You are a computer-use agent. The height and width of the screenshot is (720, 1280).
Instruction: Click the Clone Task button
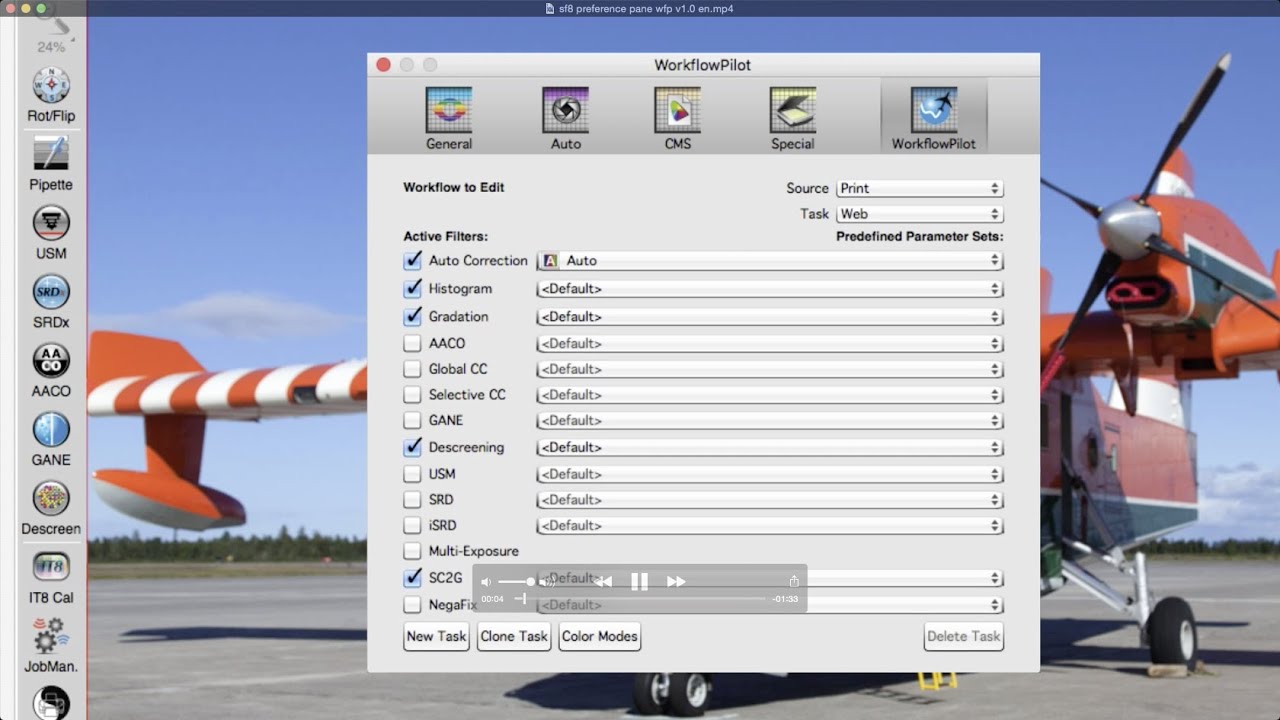pos(514,636)
